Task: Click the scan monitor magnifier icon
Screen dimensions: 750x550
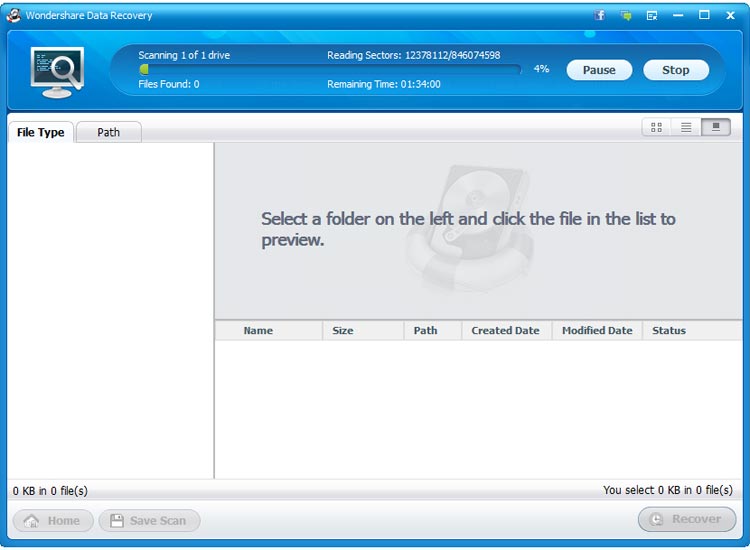Action: [57, 72]
